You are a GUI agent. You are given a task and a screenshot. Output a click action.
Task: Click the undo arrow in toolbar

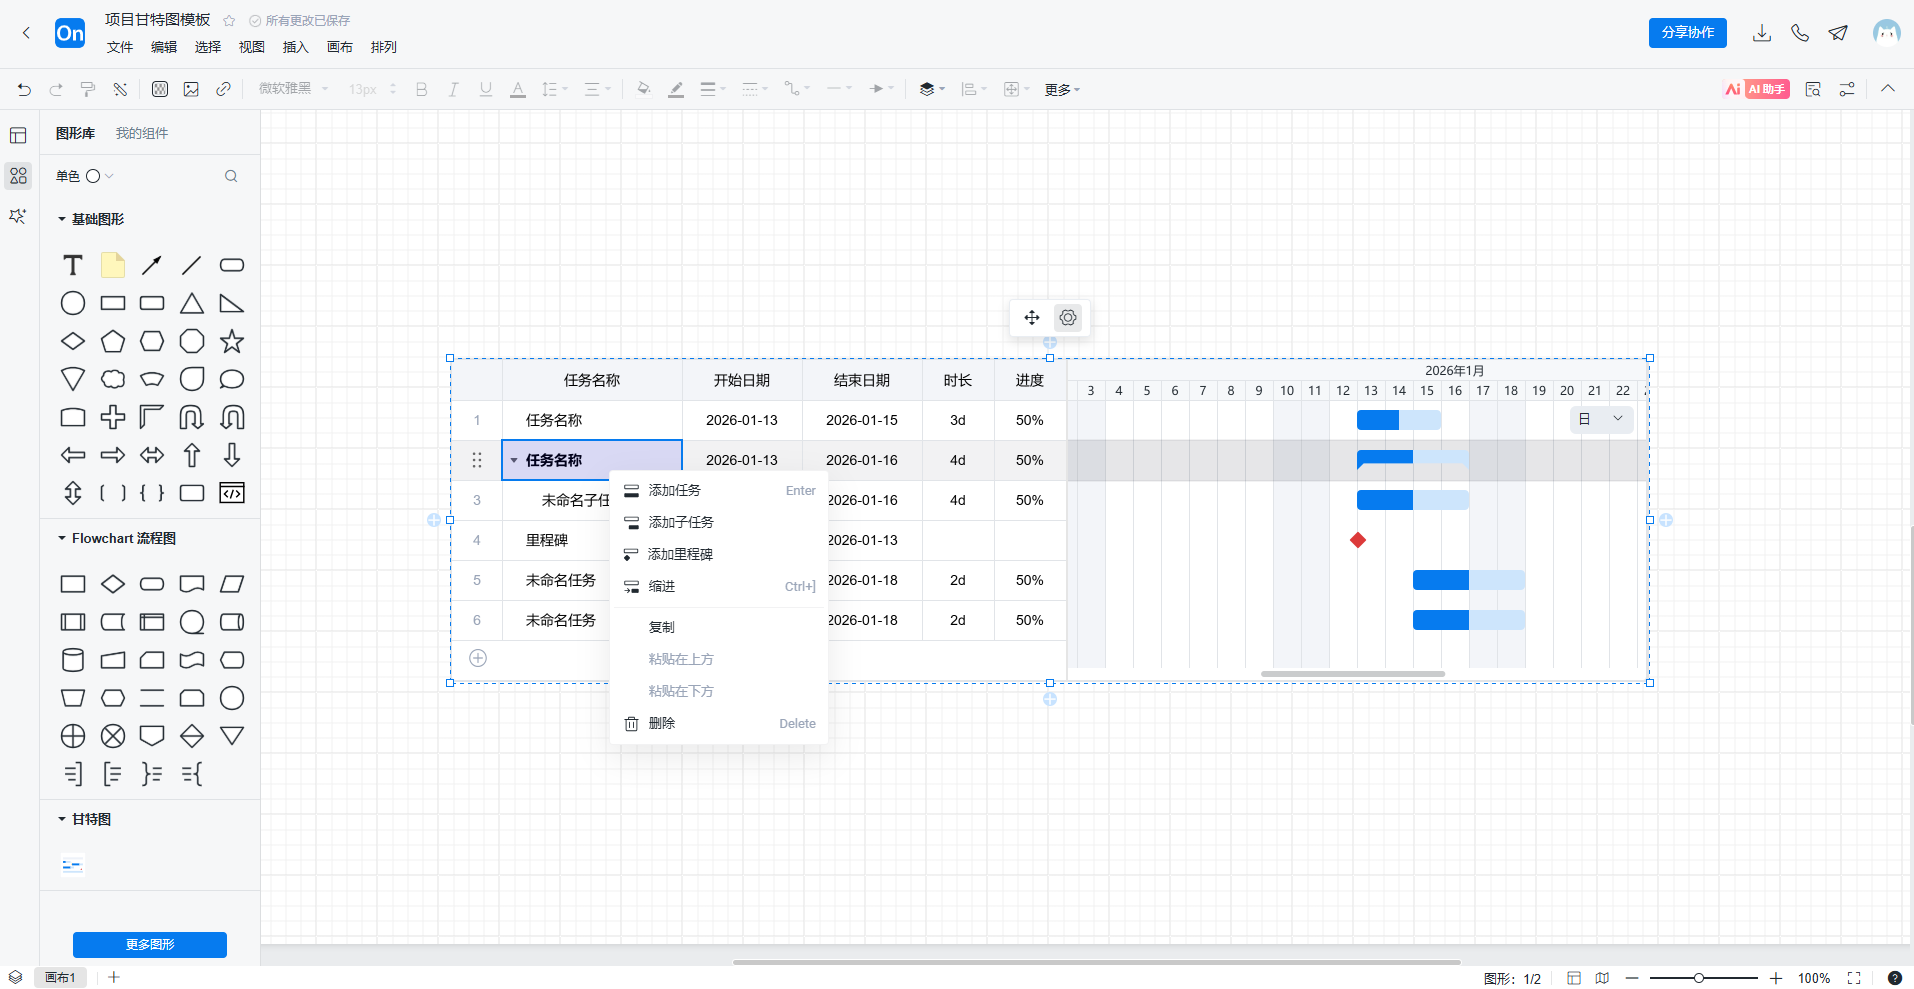coord(24,89)
